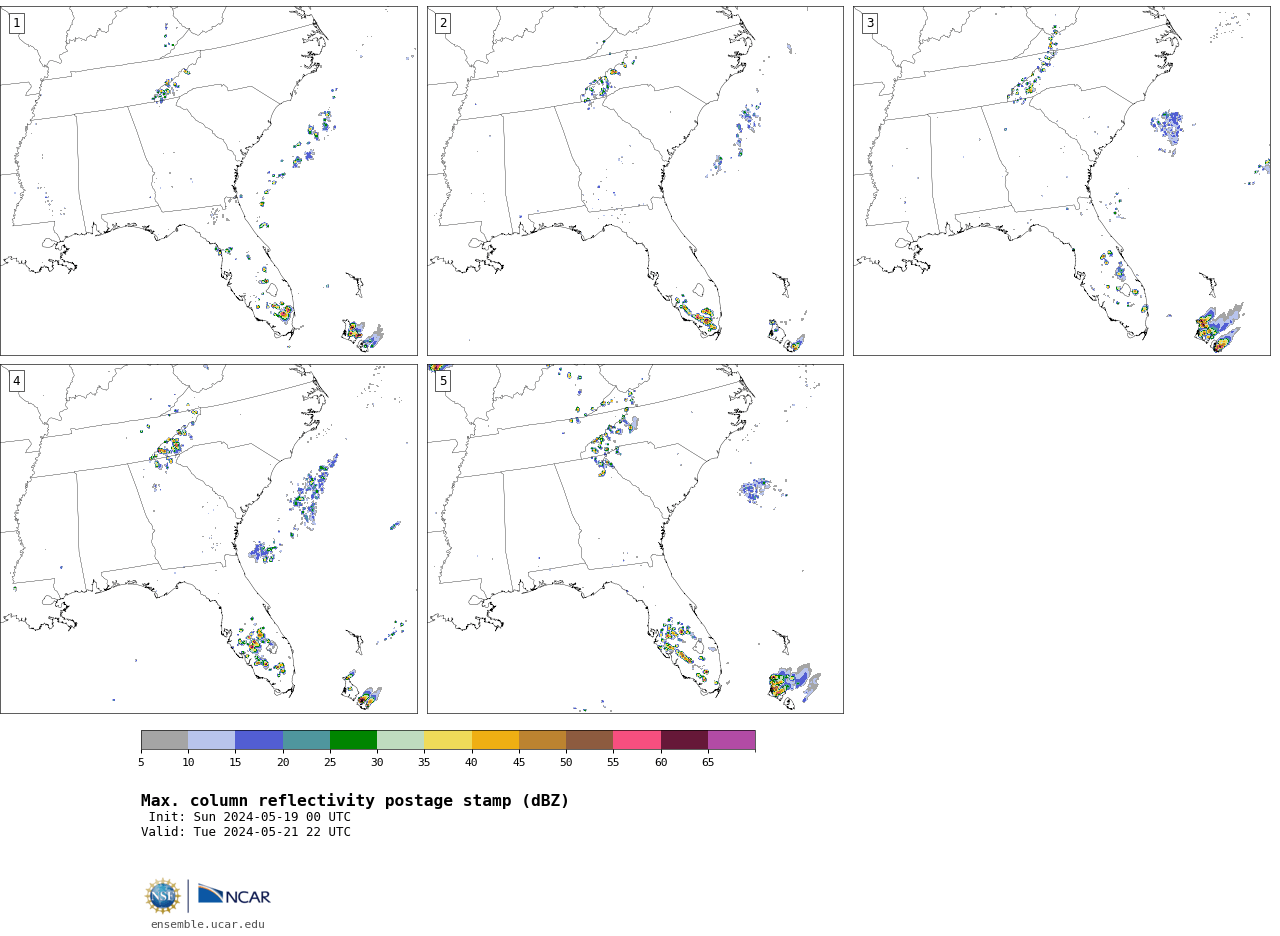1280x936 pixels.
Task: Click the brown 50-55 dBZ swatch
Action: [589, 740]
